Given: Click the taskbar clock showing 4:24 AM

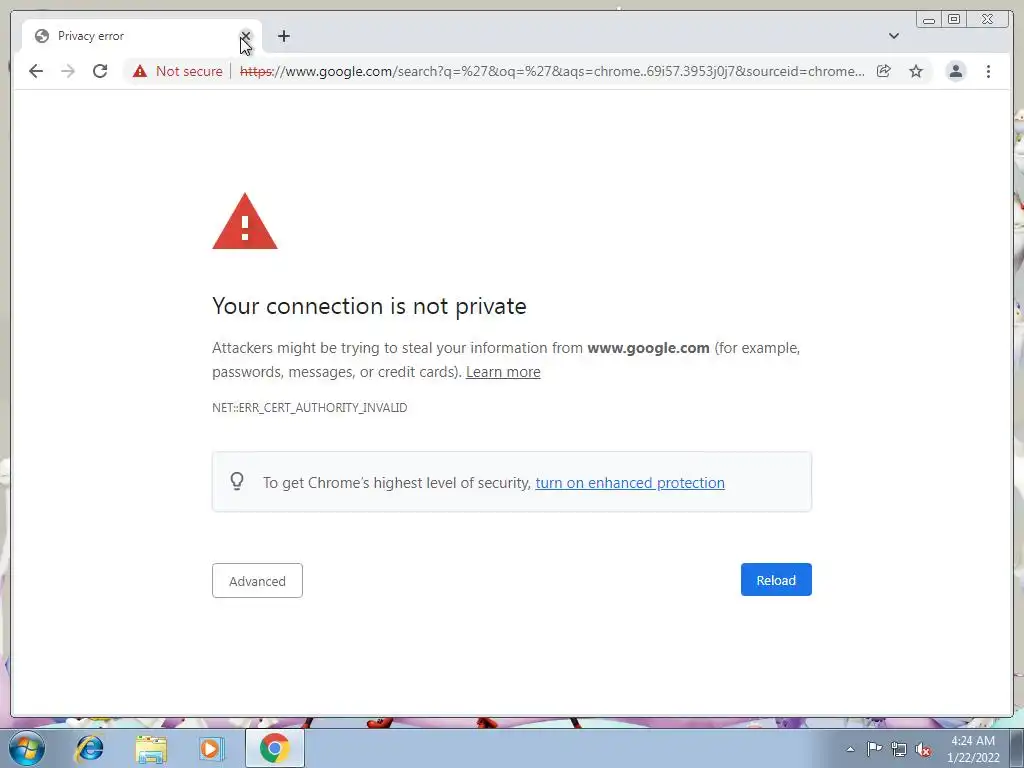Looking at the screenshot, I should (x=973, y=749).
